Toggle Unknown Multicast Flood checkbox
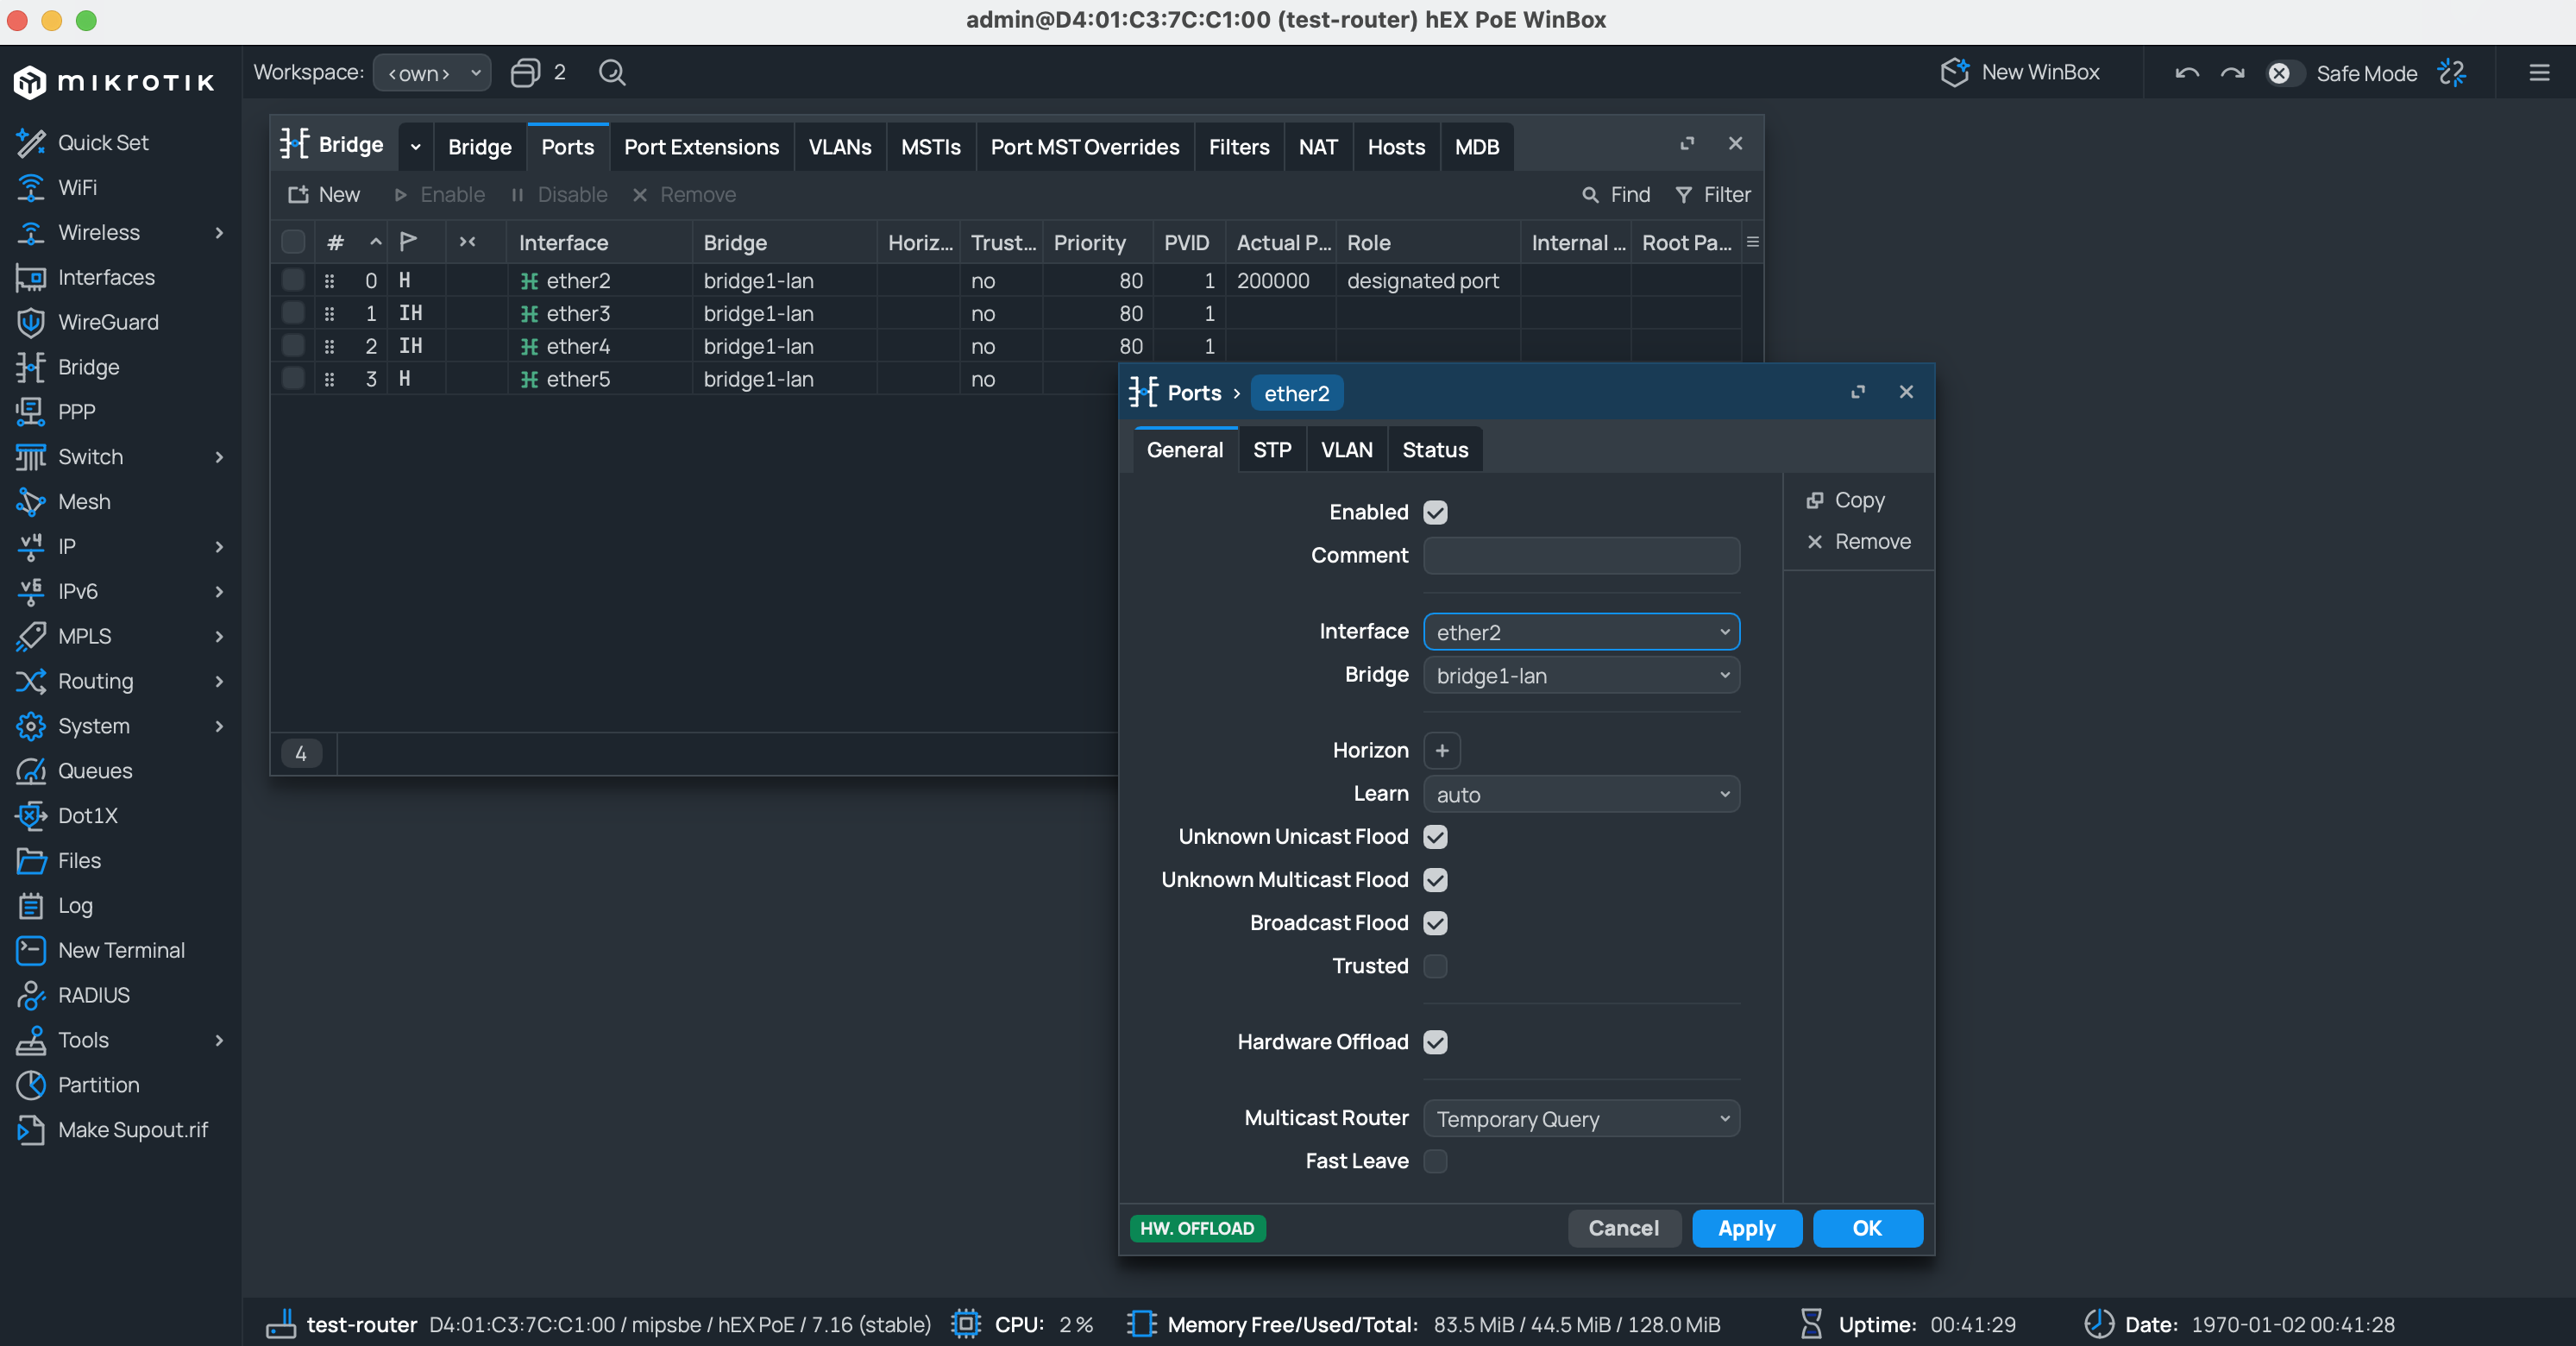The width and height of the screenshot is (2576, 1346). coord(1435,880)
